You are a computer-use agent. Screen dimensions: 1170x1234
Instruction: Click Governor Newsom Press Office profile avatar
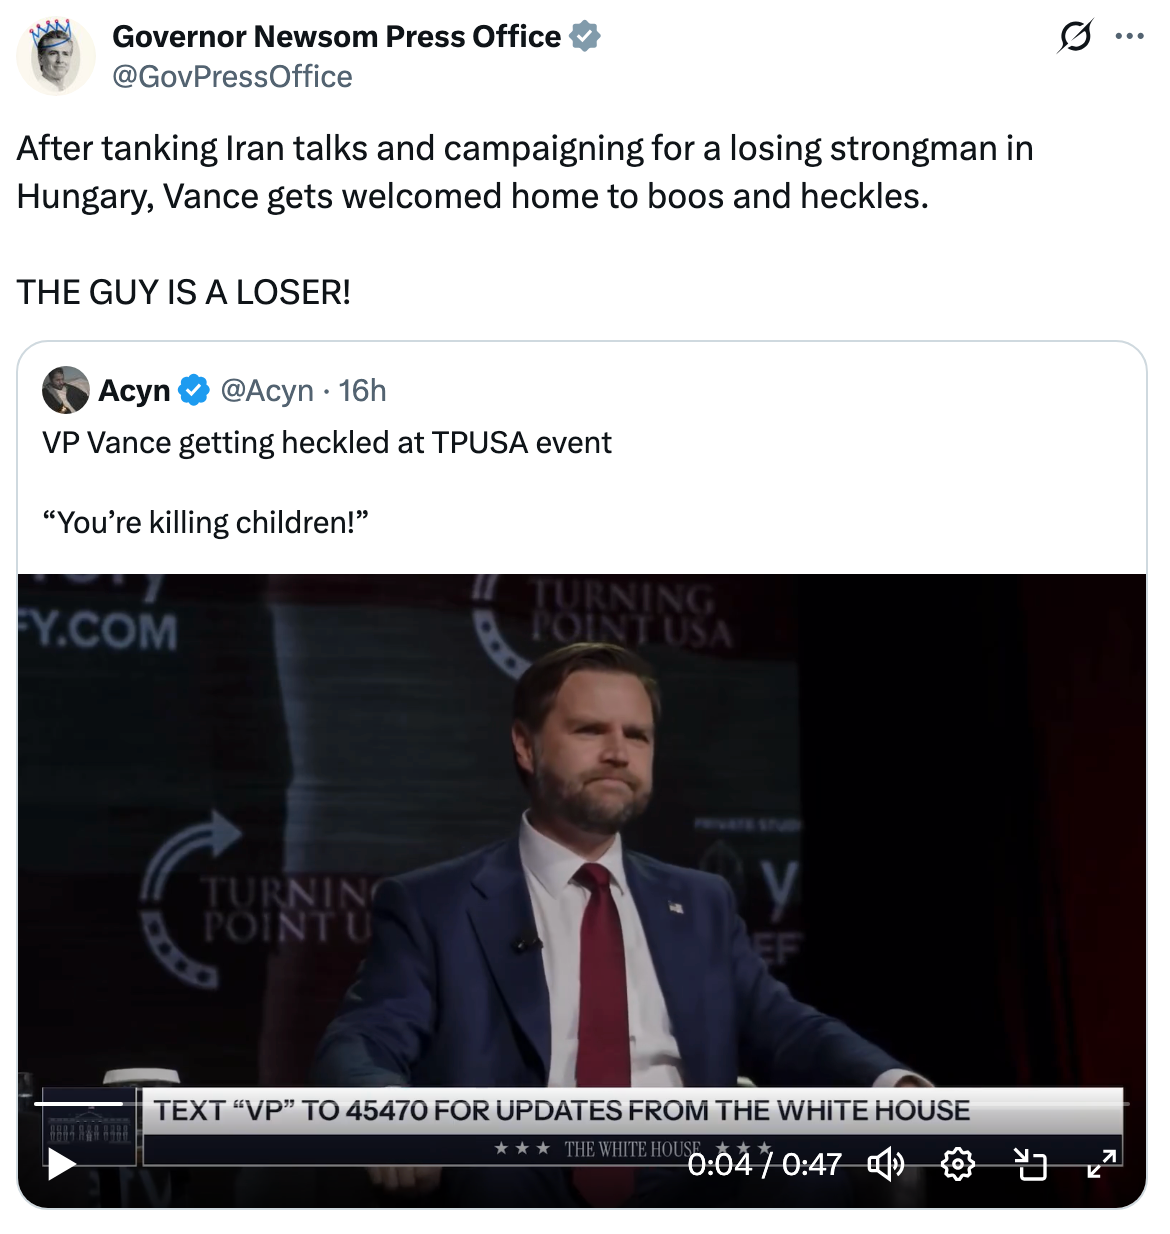(x=56, y=56)
